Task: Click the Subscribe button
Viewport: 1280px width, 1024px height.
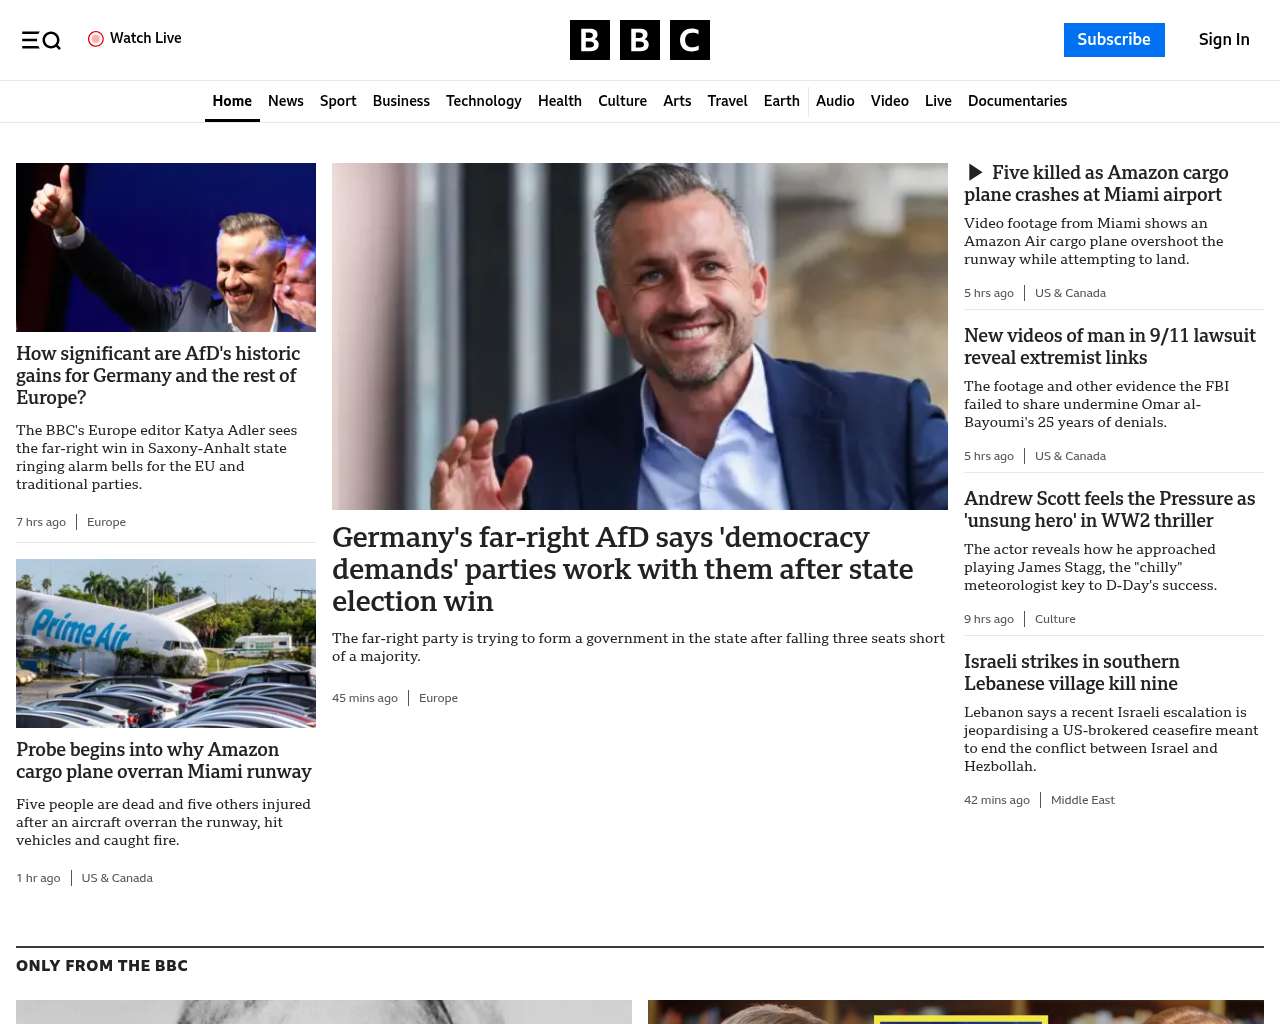Action: 1114,40
